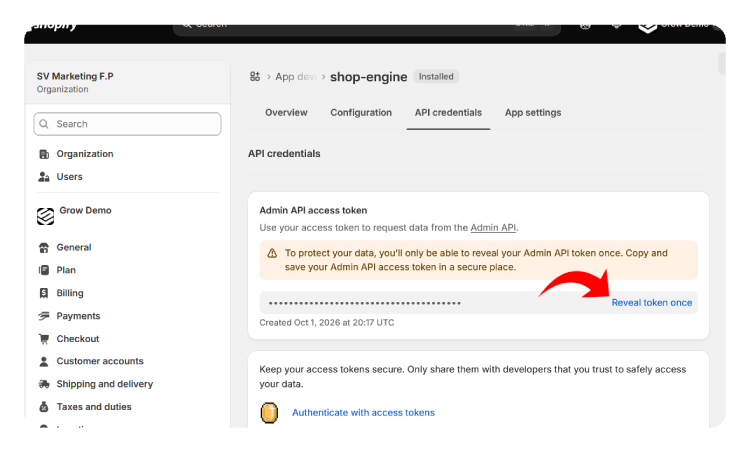Screen dimensions: 750x452
Task: Click the Checkout cart icon
Action: tap(44, 339)
